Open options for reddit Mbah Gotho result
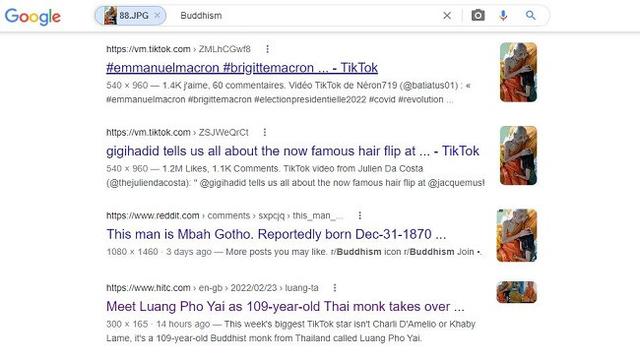This screenshot has width=640, height=360. tap(360, 216)
